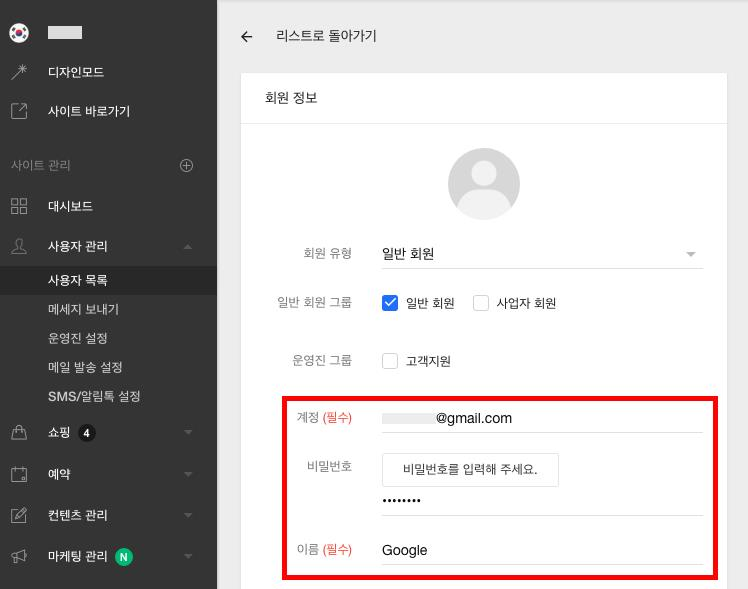Open 메세지 보내기 submenu item
The height and width of the screenshot is (589, 748).
[x=83, y=309]
